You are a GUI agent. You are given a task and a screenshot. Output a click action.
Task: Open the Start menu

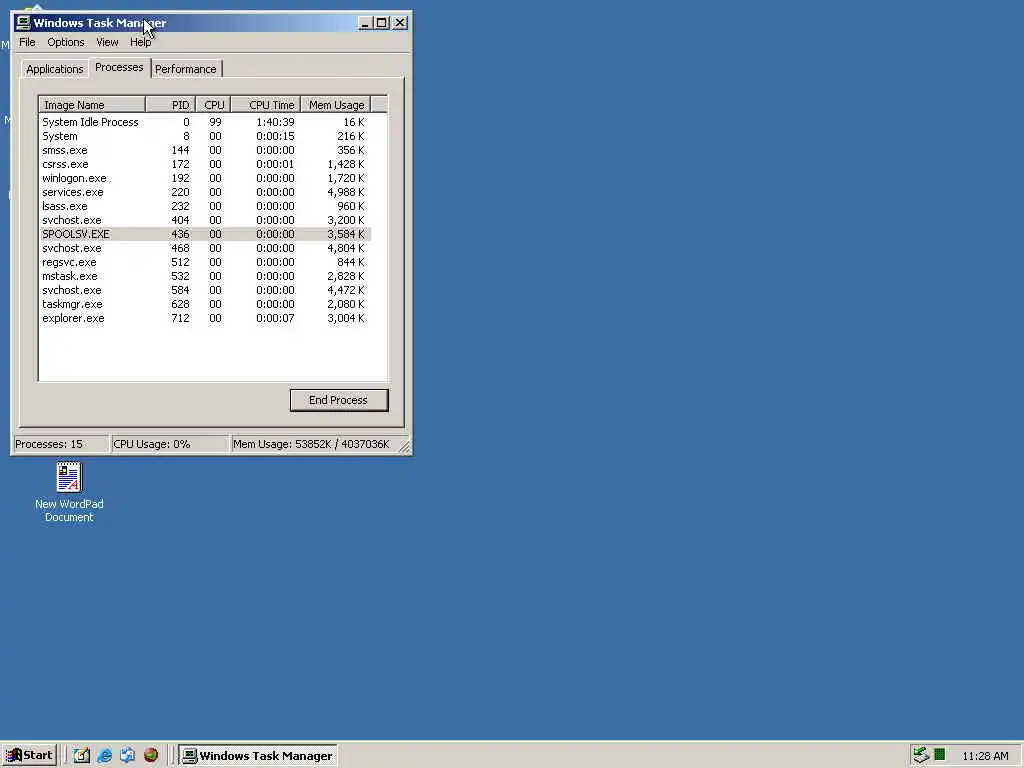pyautogui.click(x=29, y=756)
